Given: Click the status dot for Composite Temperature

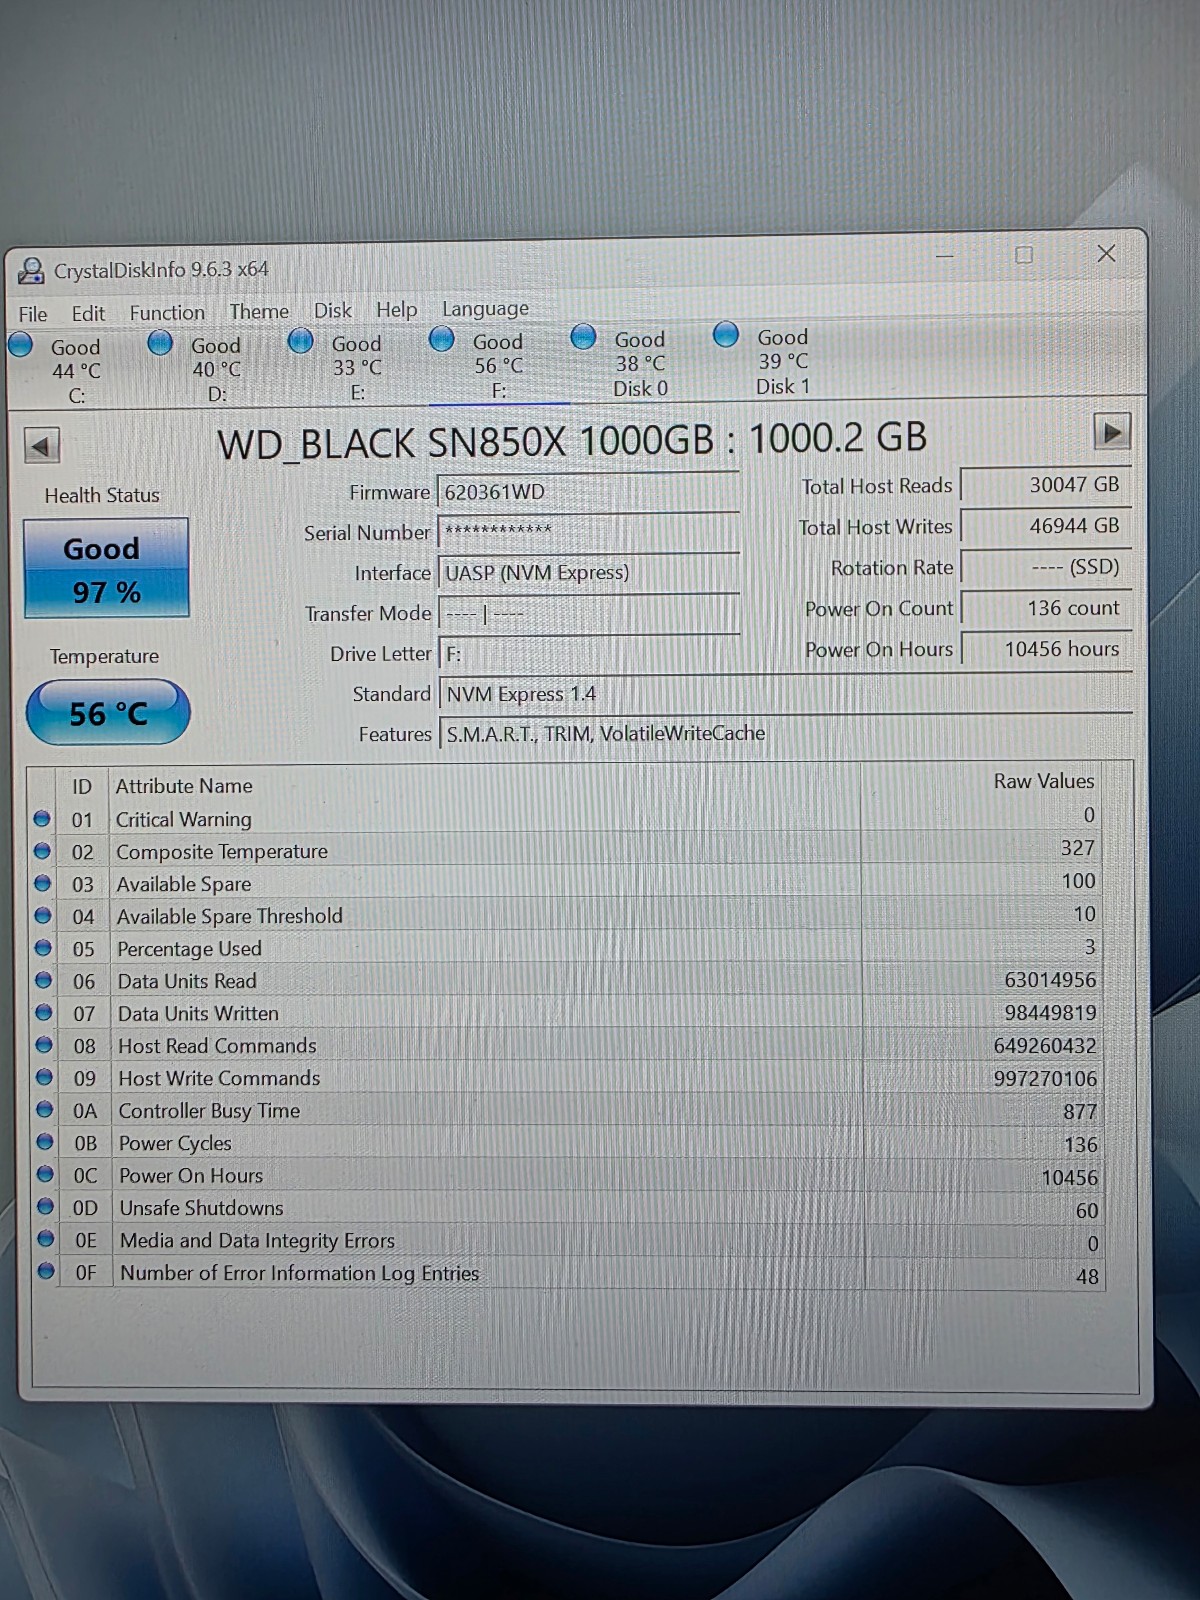Looking at the screenshot, I should (42, 851).
